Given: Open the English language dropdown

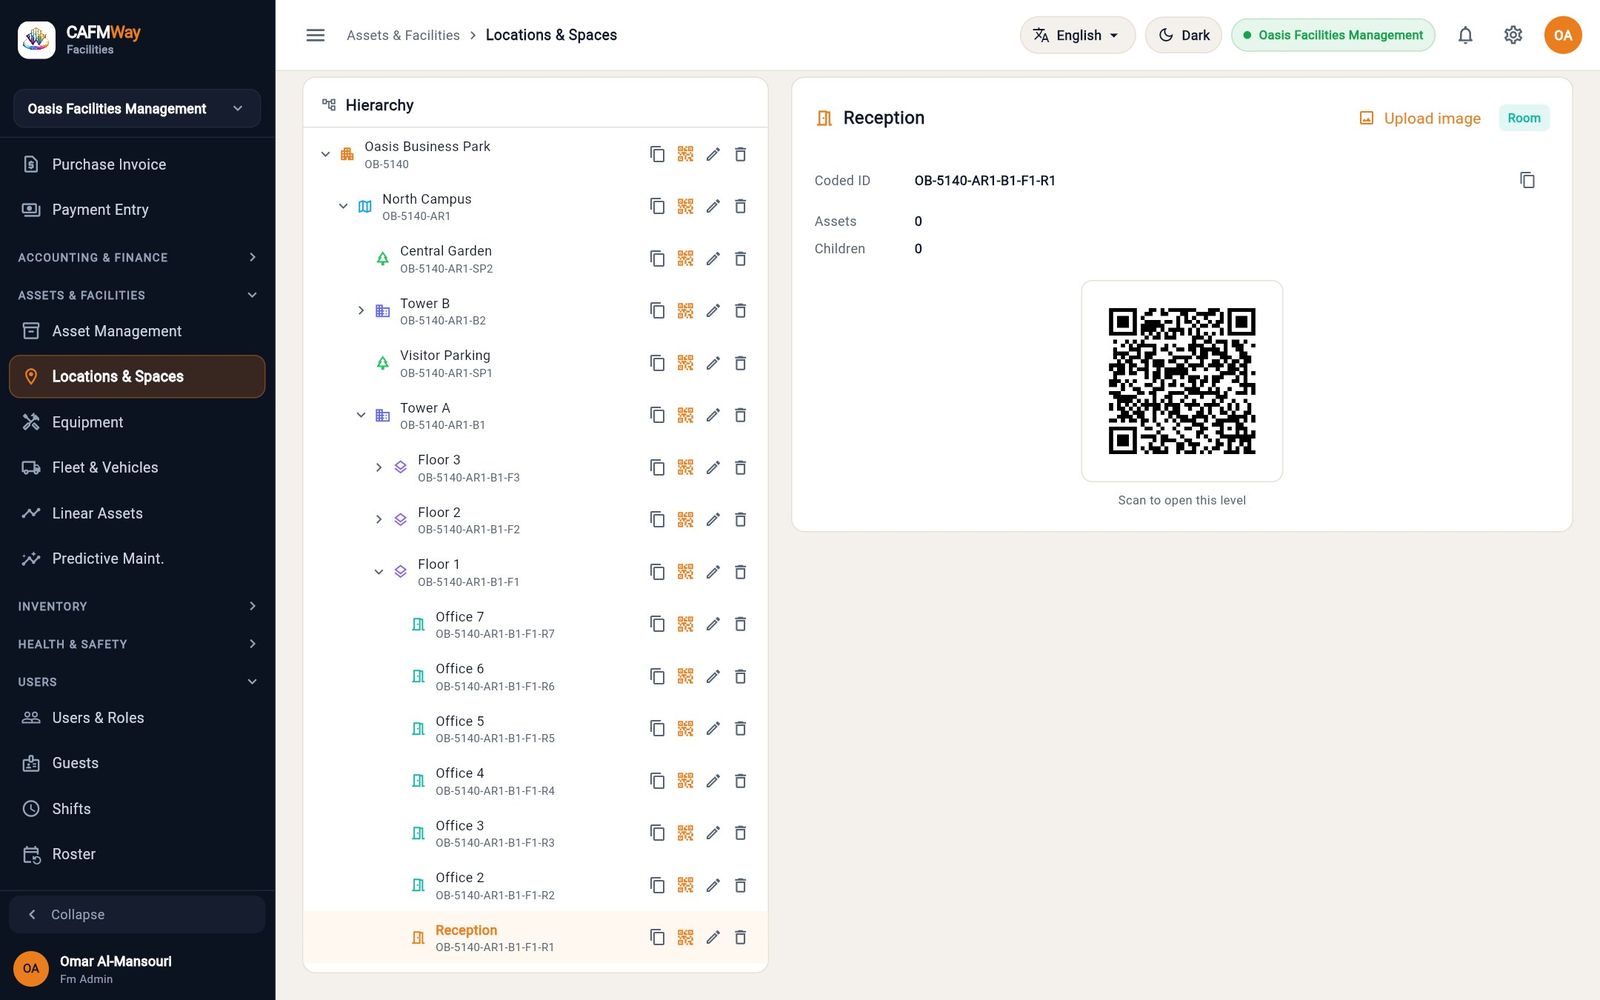Looking at the screenshot, I should point(1077,35).
